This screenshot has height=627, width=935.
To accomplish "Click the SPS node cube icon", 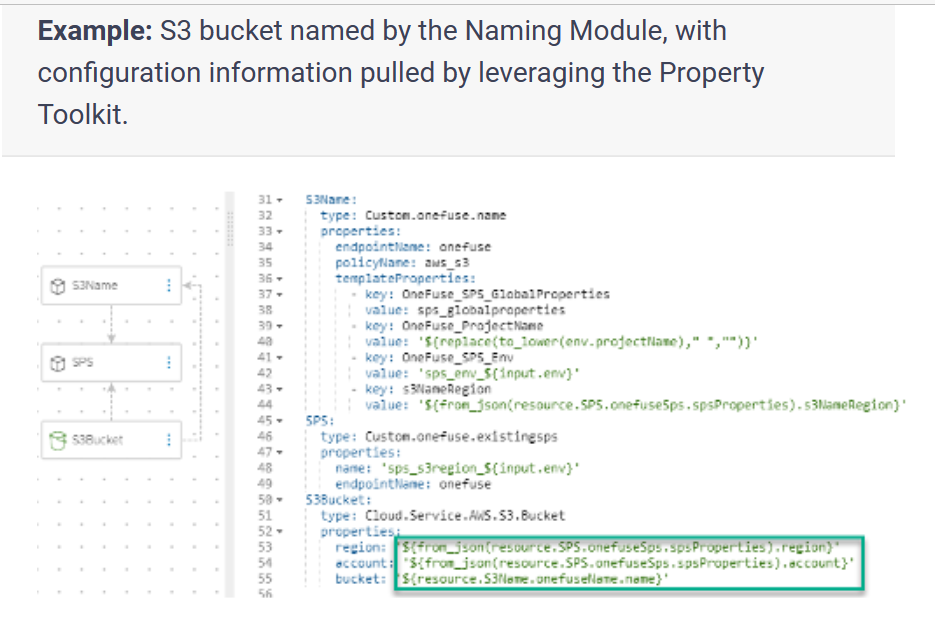I will pos(57,361).
